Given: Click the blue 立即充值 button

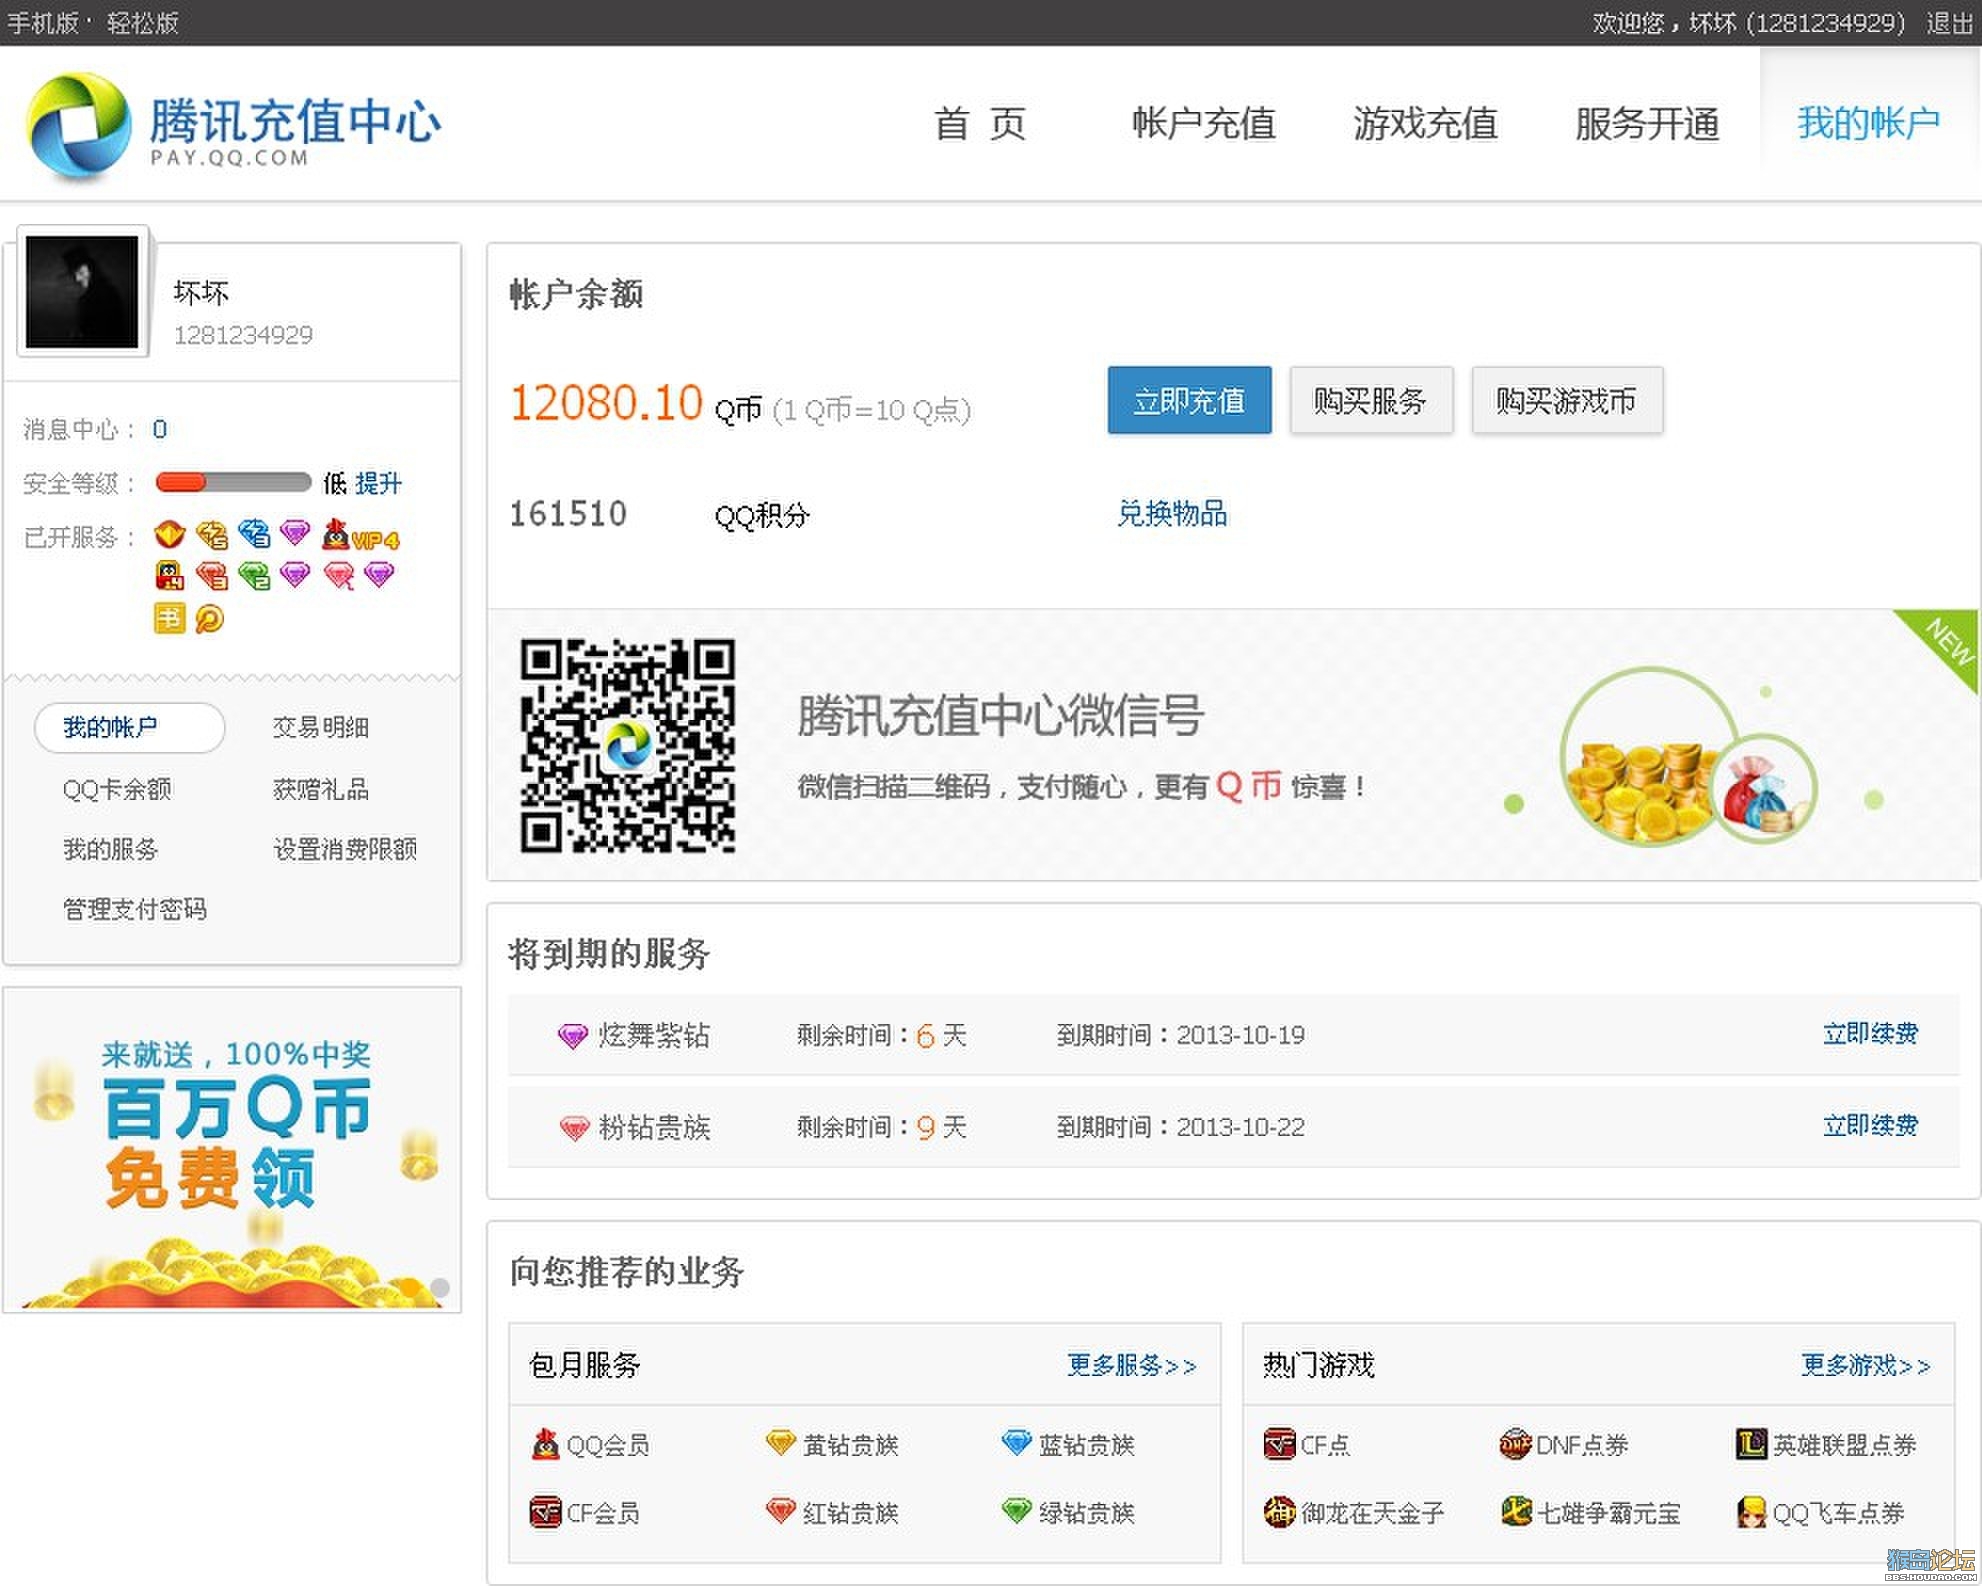Looking at the screenshot, I should tap(1189, 400).
